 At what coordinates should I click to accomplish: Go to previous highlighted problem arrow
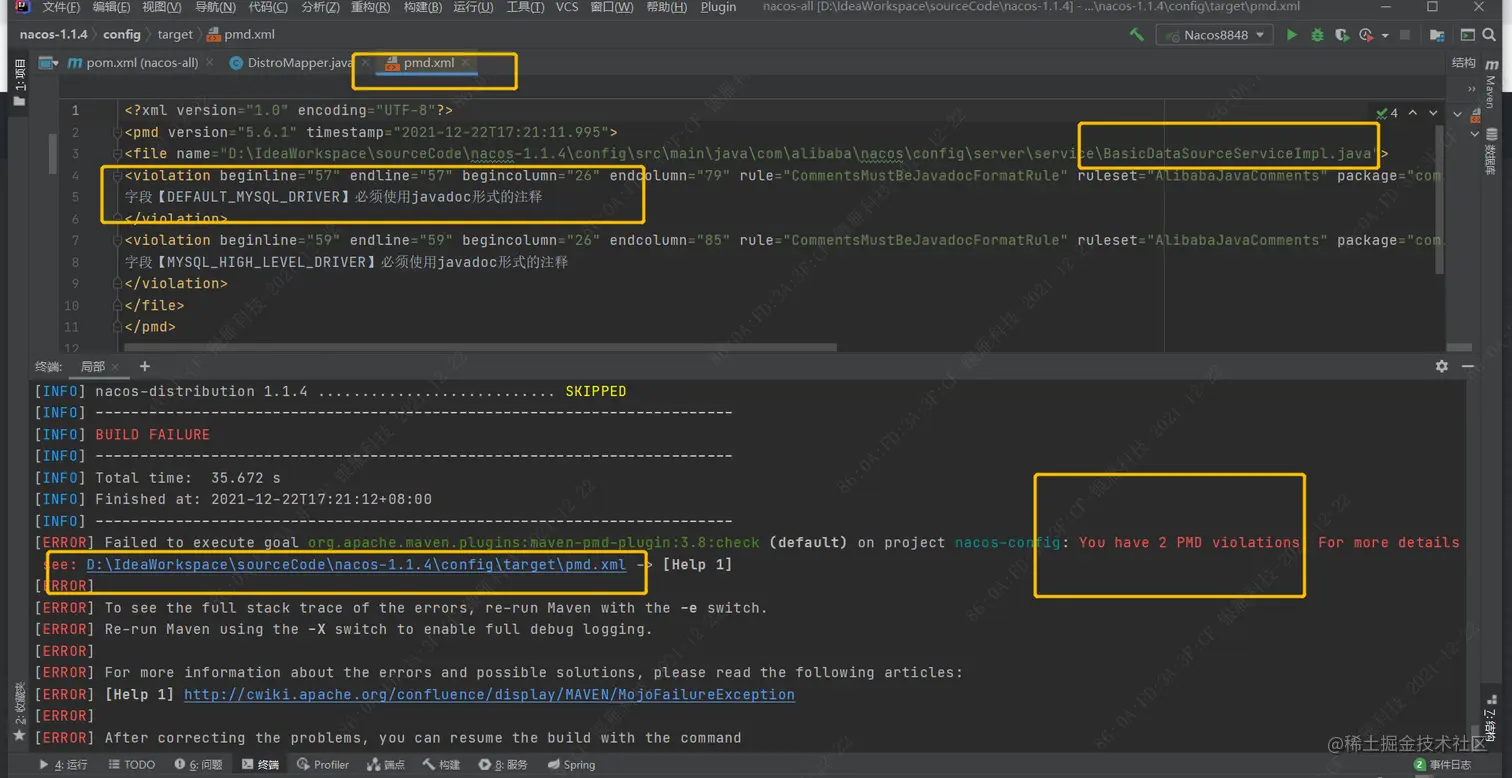tap(1414, 113)
